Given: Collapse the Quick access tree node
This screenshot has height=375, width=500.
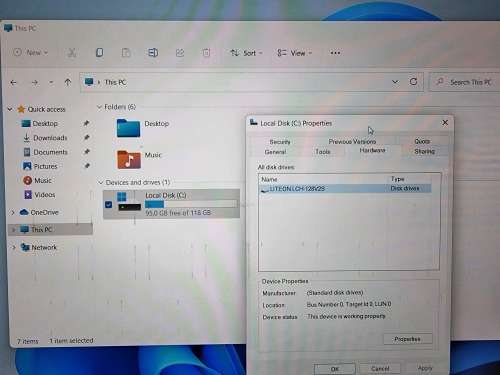Looking at the screenshot, I should tap(10, 109).
